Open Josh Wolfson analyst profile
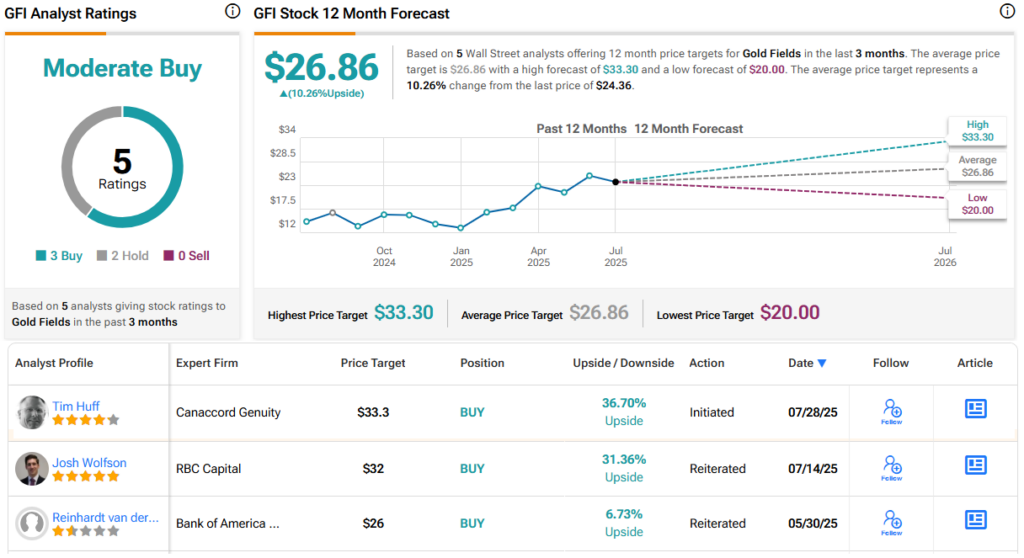This screenshot has width=1024, height=558. [89, 463]
